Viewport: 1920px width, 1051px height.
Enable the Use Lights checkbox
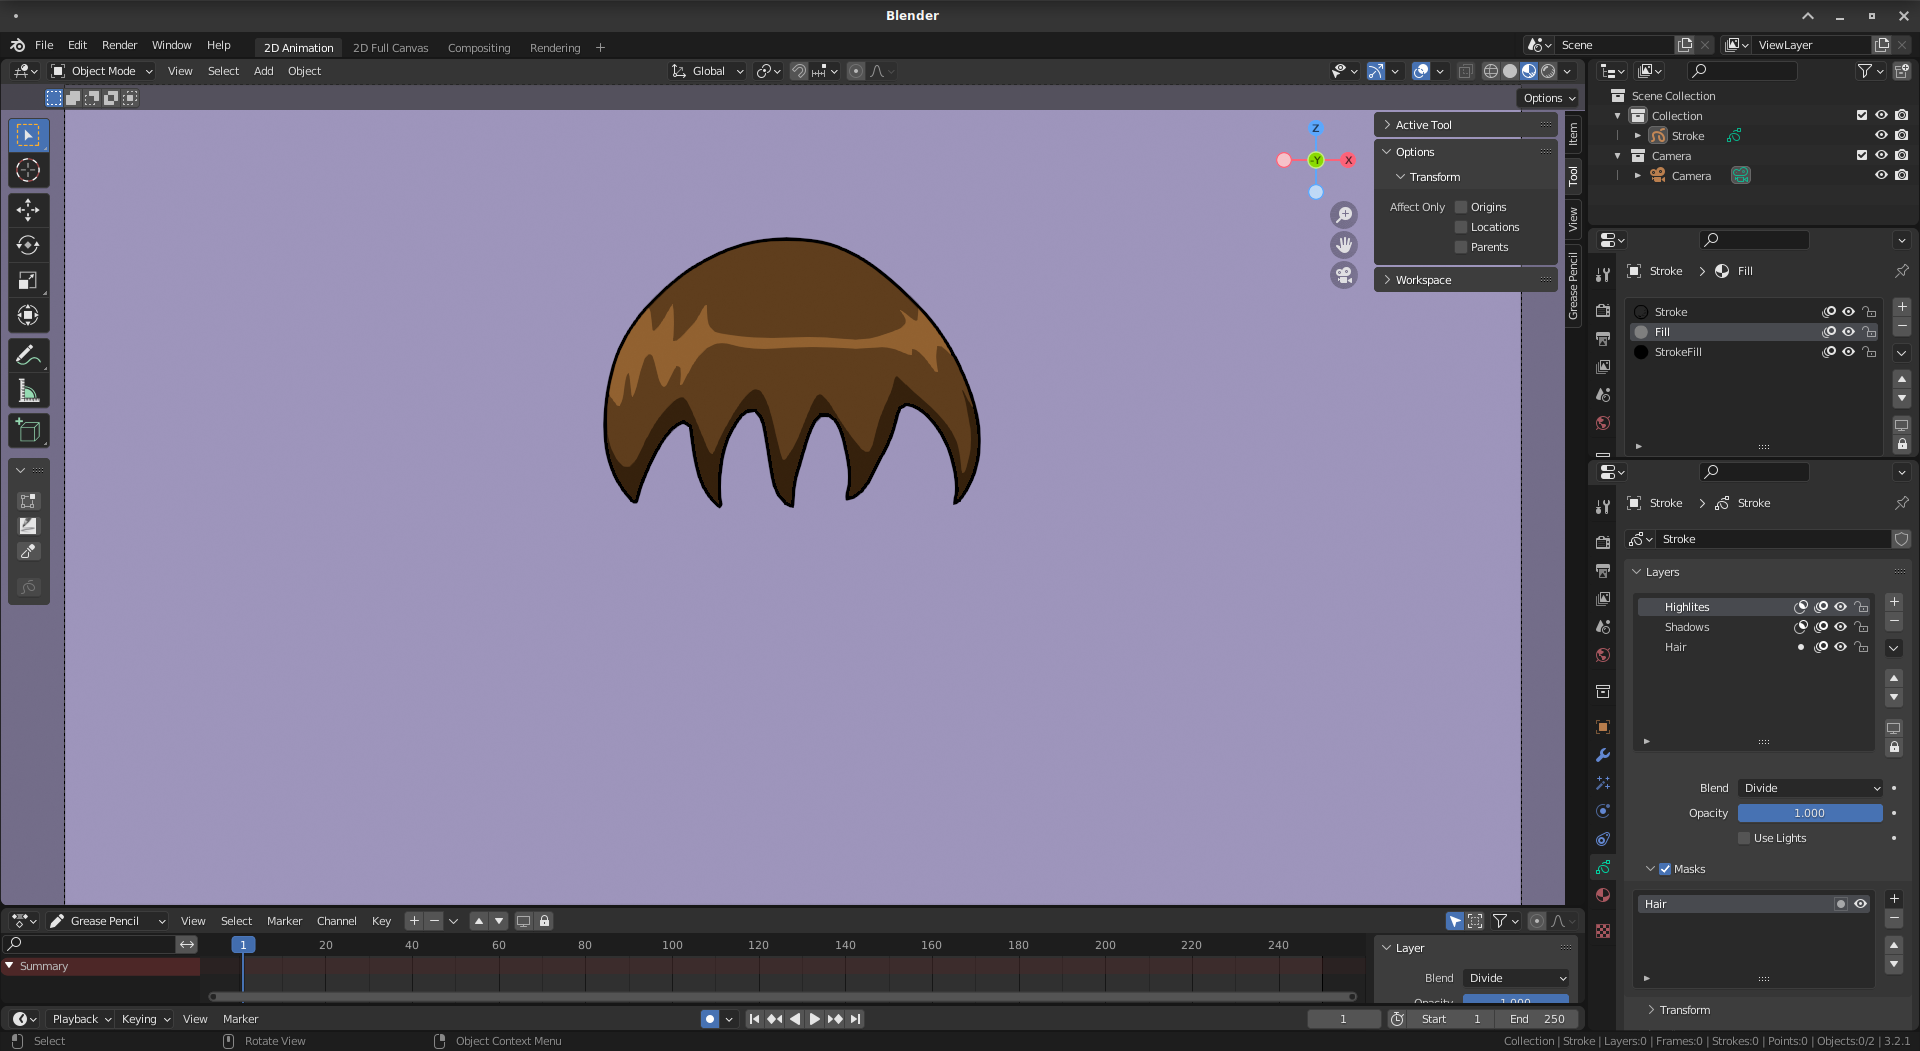click(1744, 838)
